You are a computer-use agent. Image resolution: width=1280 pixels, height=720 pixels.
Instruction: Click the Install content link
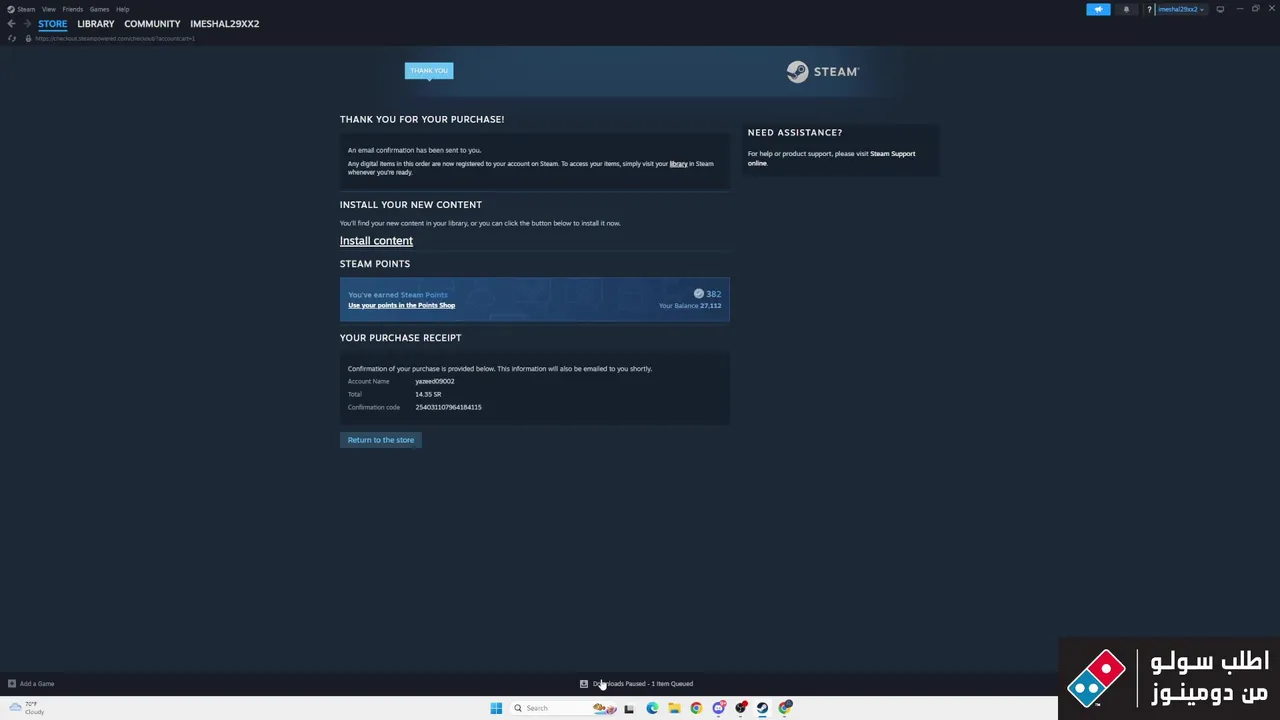coord(376,241)
